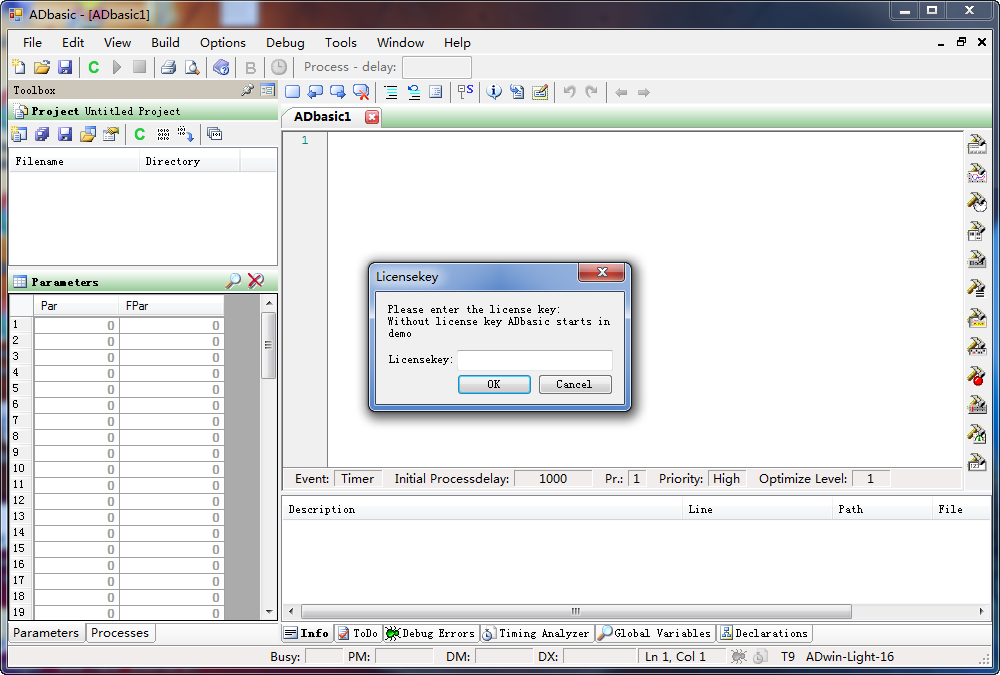This screenshot has height=675, width=1000.
Task: Click the Optimize Level value box
Action: (871, 478)
